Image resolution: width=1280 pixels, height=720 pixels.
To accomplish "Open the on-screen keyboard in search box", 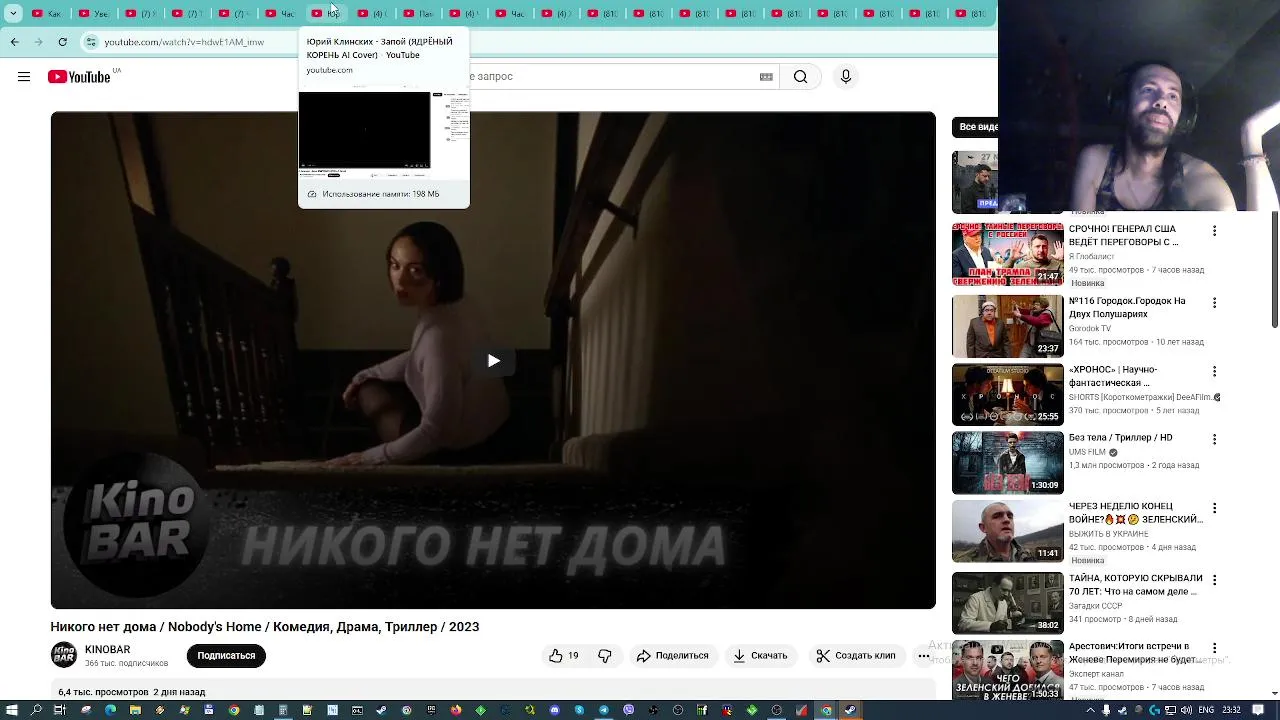I will pyautogui.click(x=766, y=77).
